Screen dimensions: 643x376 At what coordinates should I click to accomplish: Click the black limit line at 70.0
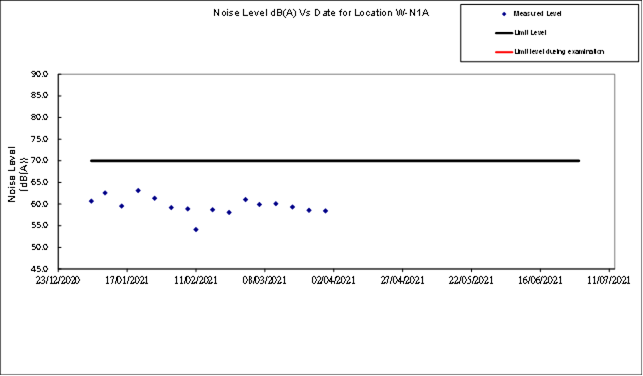(x=335, y=161)
